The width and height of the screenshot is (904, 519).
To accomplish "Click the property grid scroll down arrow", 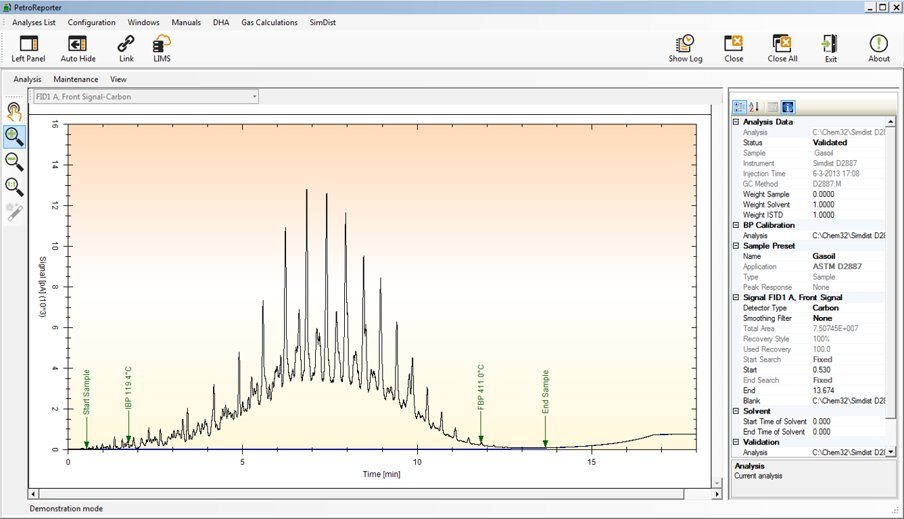I will point(891,452).
